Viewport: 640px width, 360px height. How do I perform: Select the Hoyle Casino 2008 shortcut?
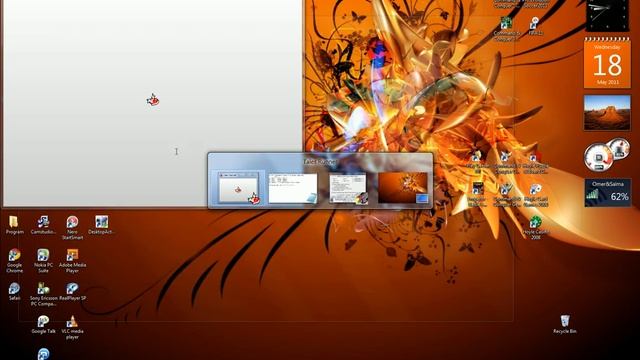[536, 227]
